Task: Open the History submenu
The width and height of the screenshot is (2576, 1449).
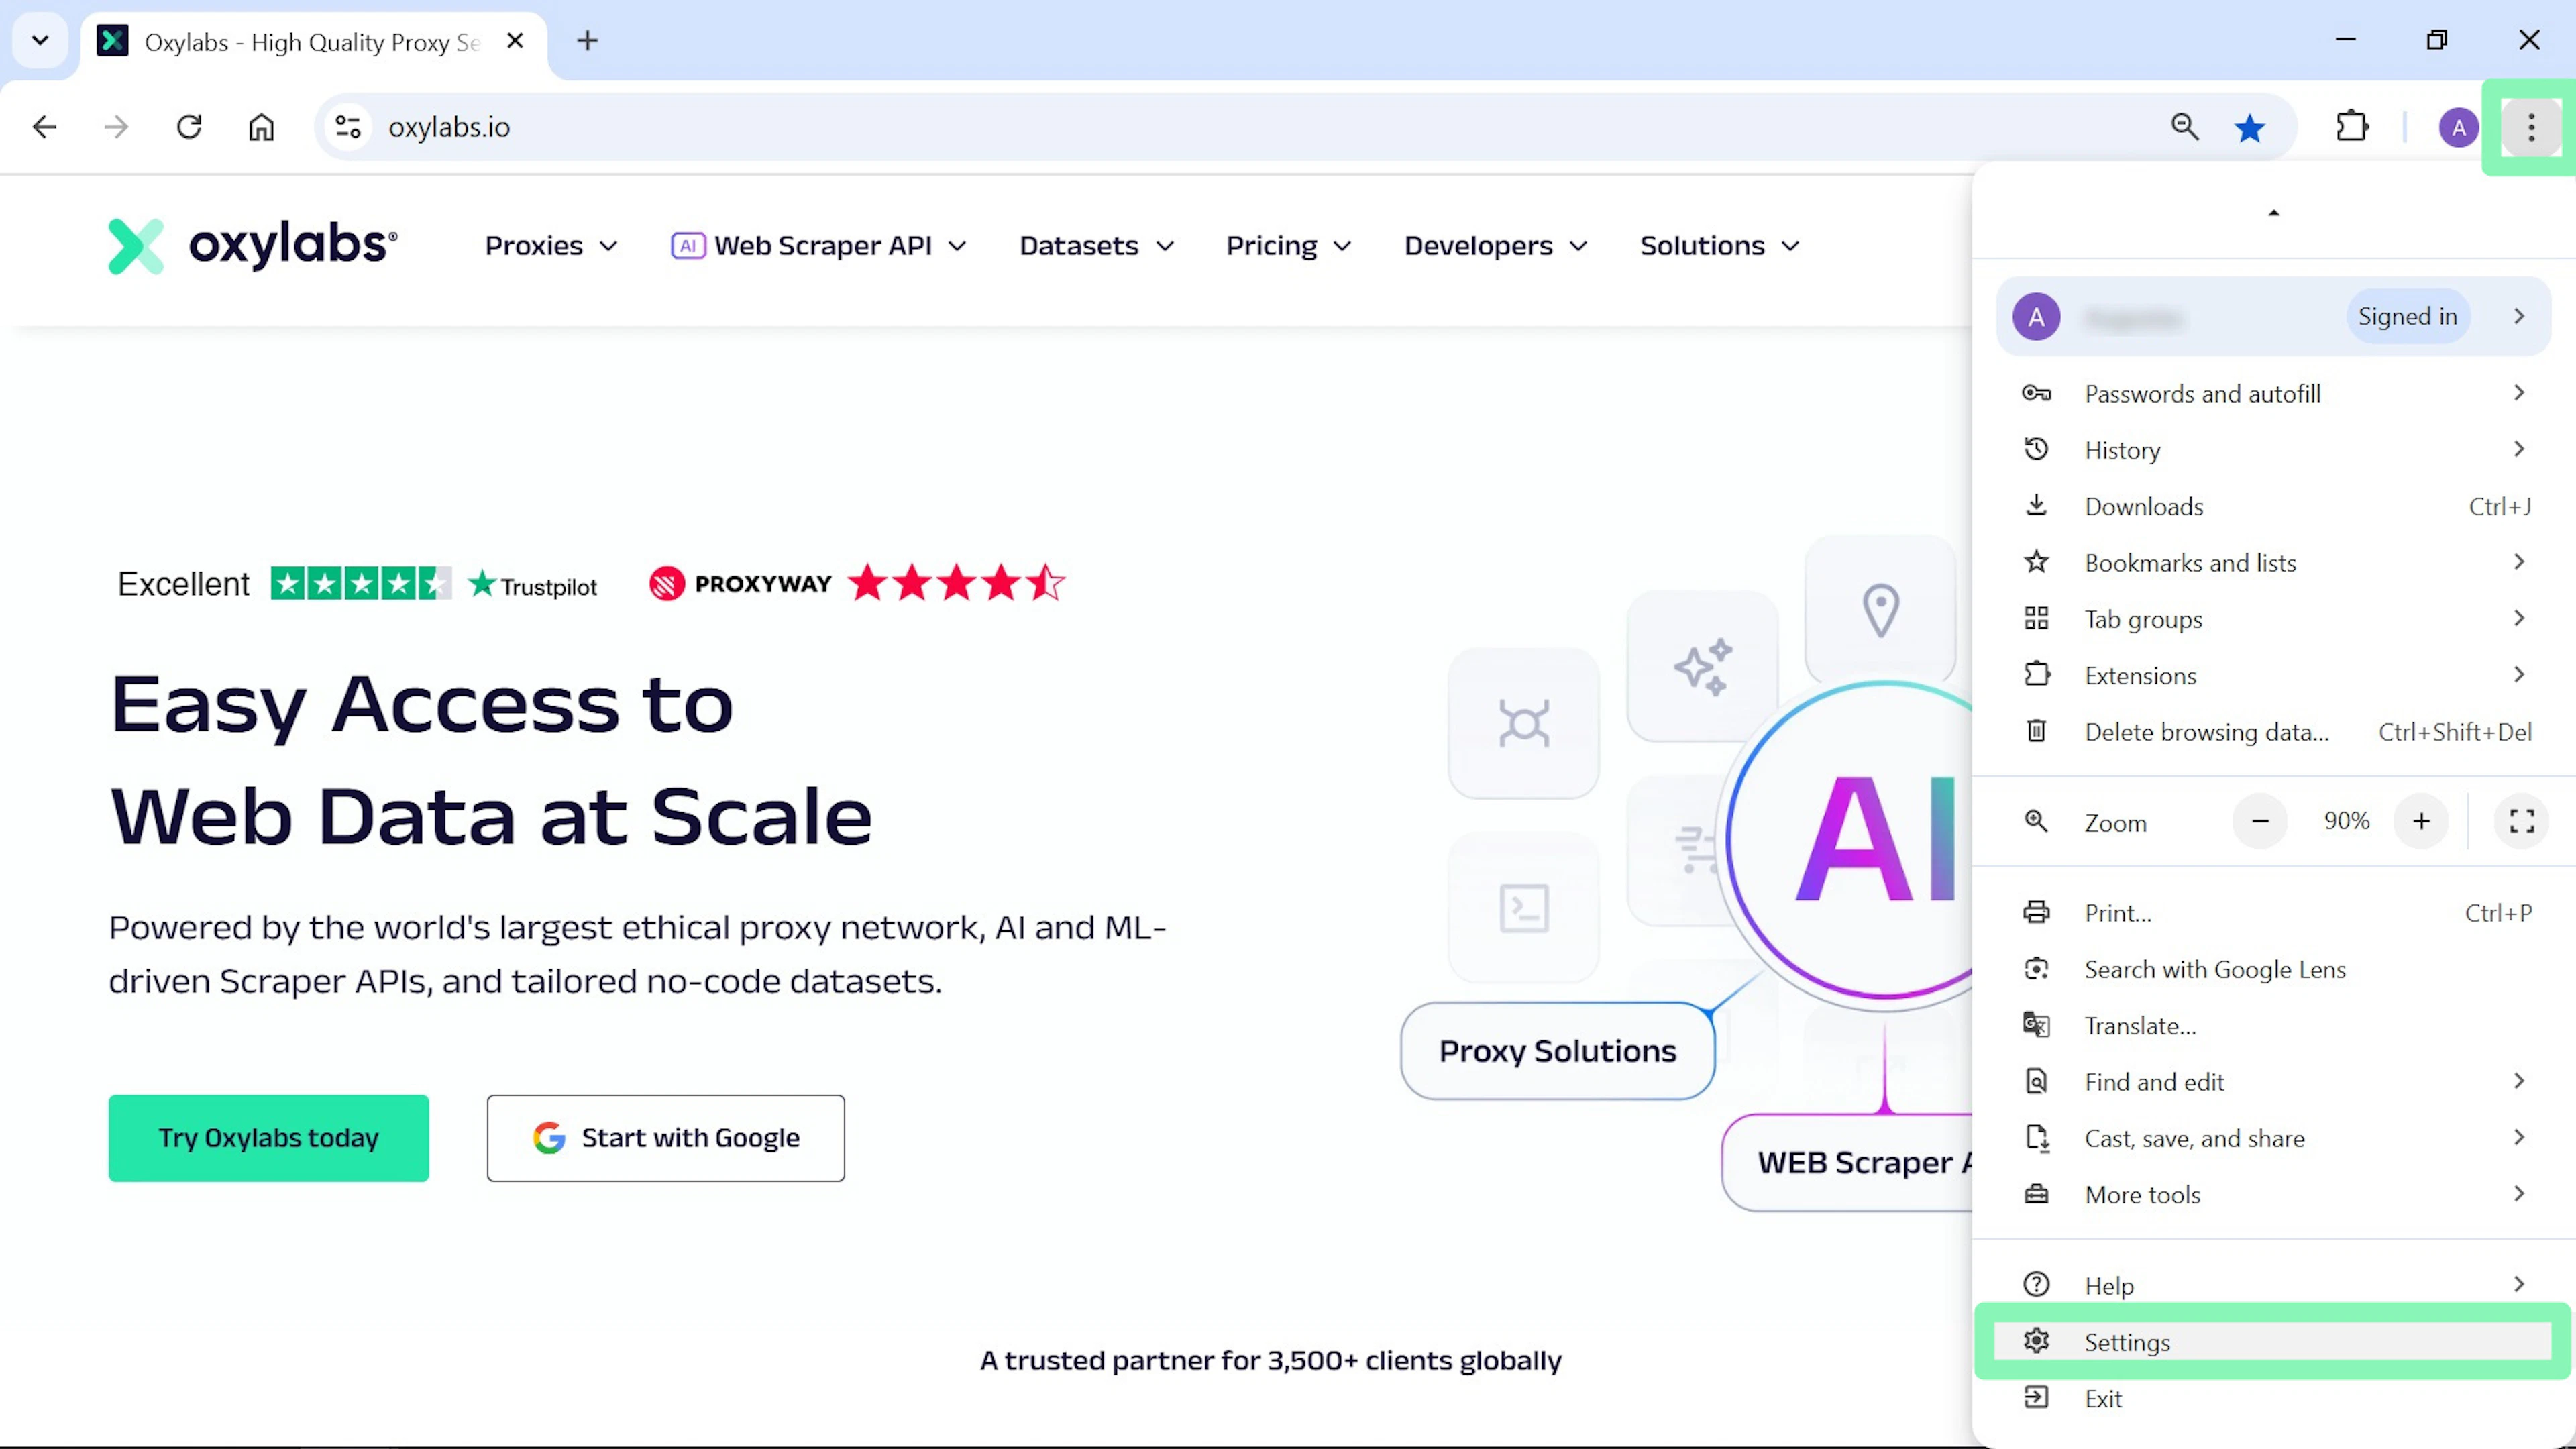Action: tap(2273, 450)
